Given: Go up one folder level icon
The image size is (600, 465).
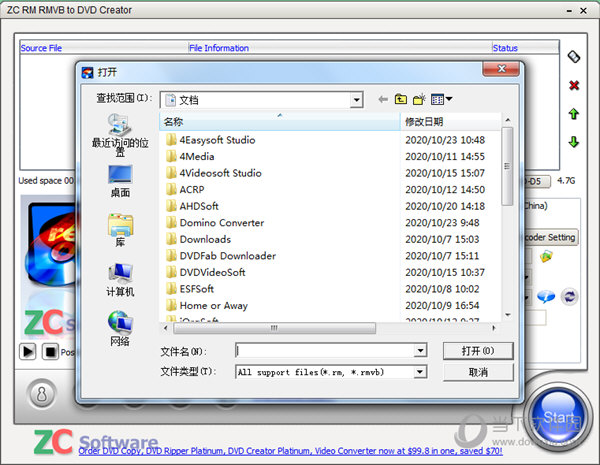Looking at the screenshot, I should [x=401, y=99].
